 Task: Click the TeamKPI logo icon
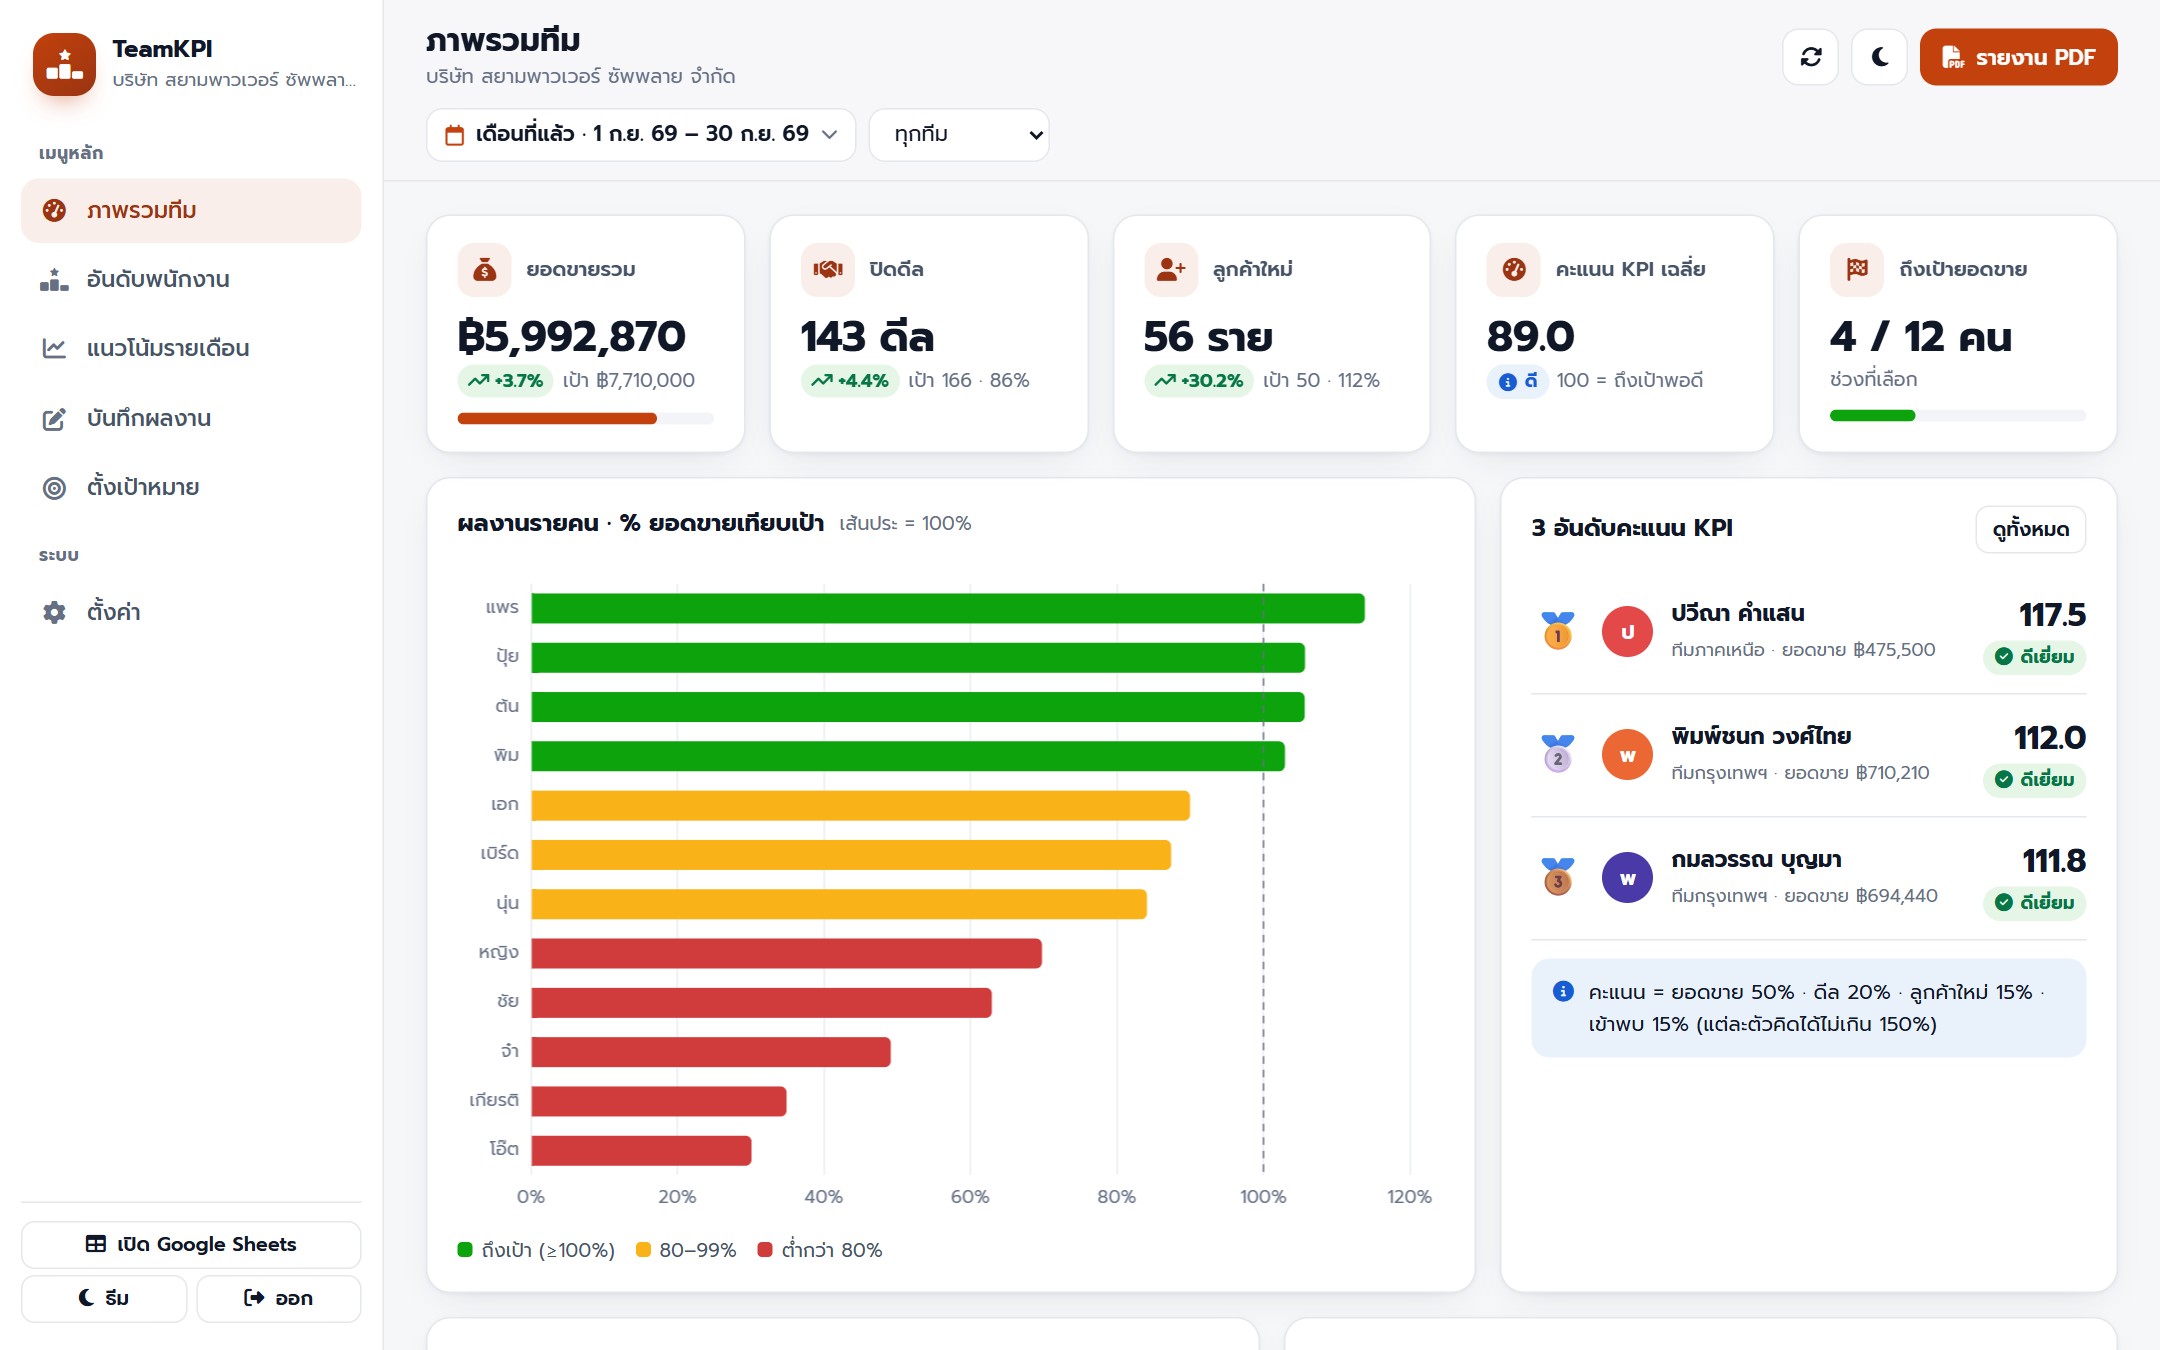pos(64,64)
